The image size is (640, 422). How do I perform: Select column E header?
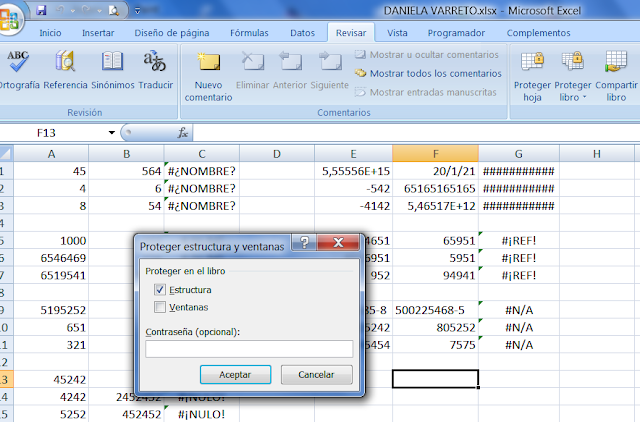click(353, 154)
